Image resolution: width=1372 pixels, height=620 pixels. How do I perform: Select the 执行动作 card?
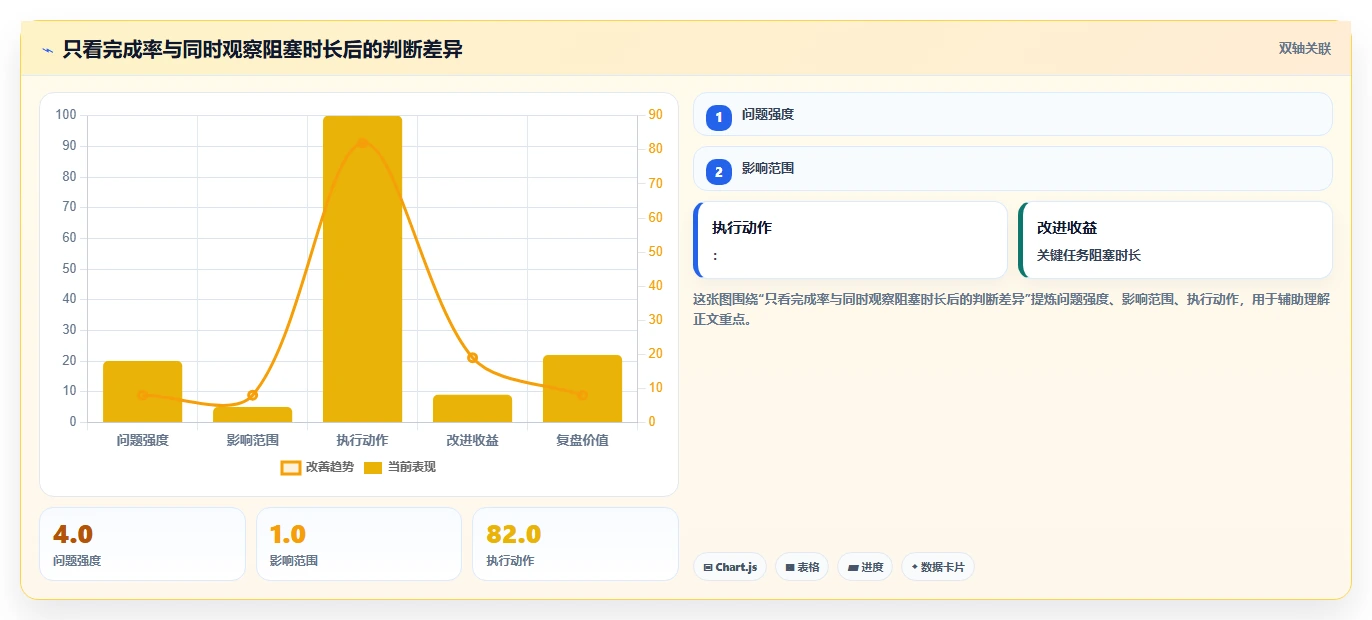tap(850, 240)
